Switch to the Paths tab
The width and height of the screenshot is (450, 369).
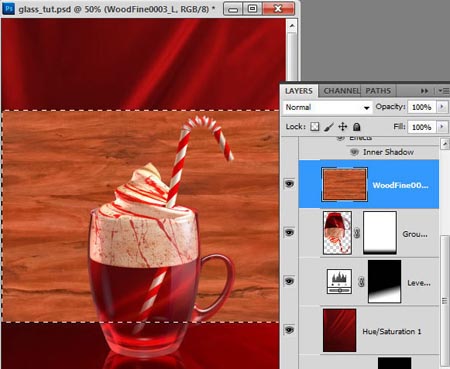(378, 91)
